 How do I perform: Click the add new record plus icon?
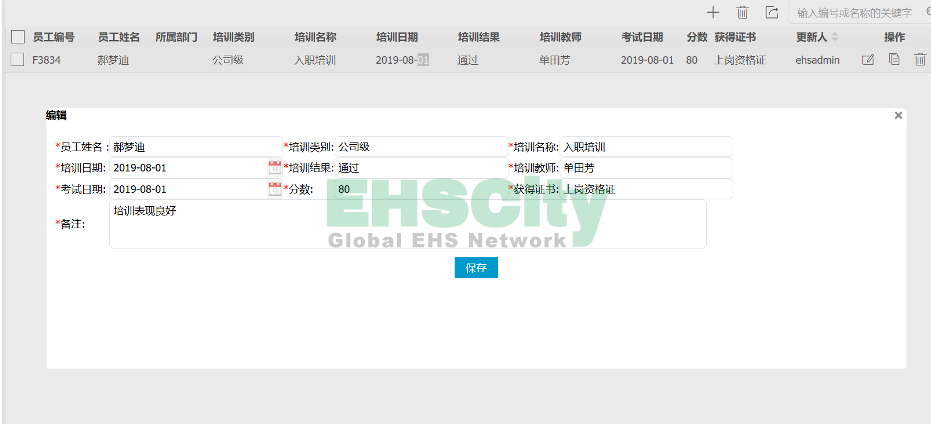coord(712,12)
